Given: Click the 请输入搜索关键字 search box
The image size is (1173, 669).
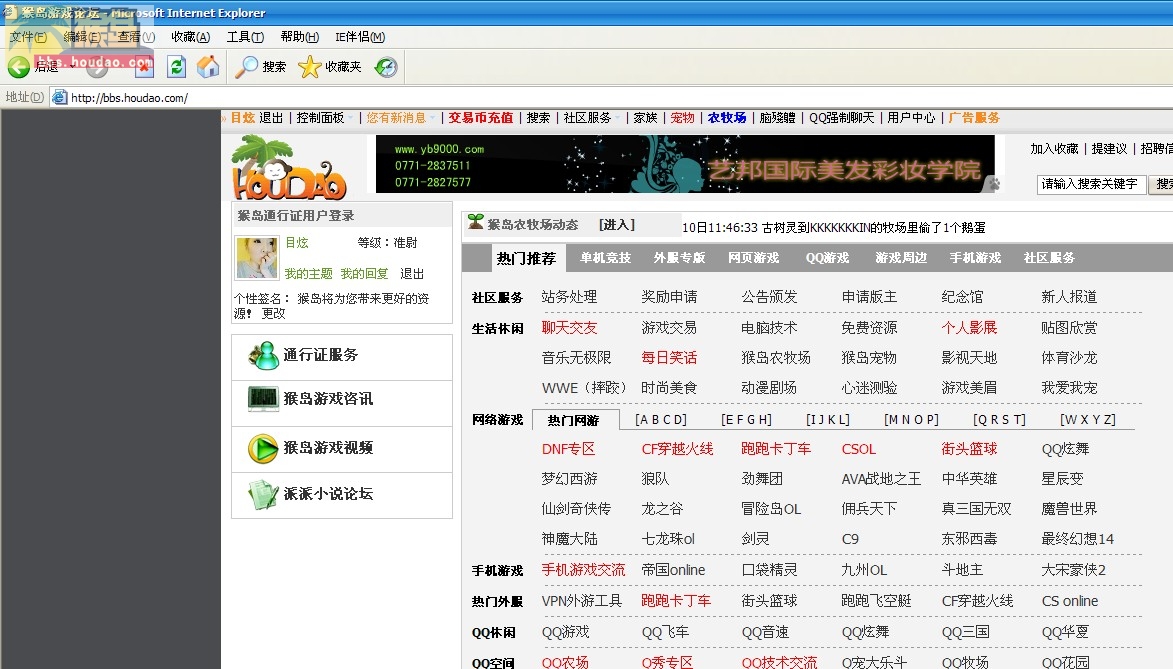Looking at the screenshot, I should tap(1091, 184).
